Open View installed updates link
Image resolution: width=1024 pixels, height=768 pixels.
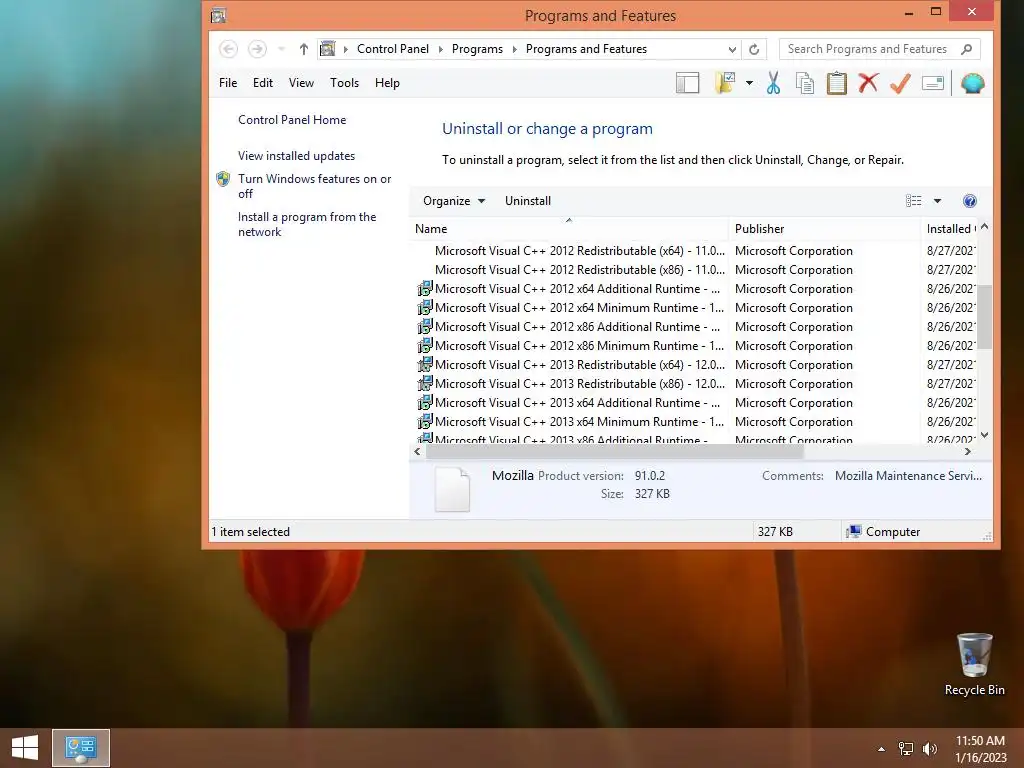click(296, 155)
